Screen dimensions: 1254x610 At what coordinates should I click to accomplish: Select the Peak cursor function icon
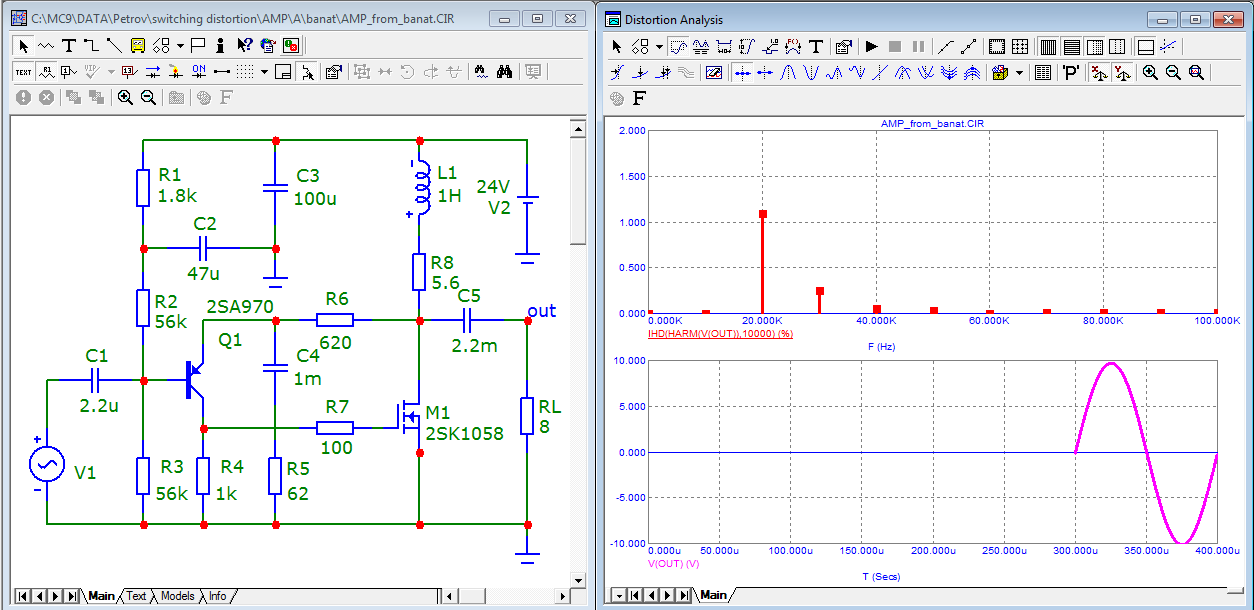click(788, 72)
